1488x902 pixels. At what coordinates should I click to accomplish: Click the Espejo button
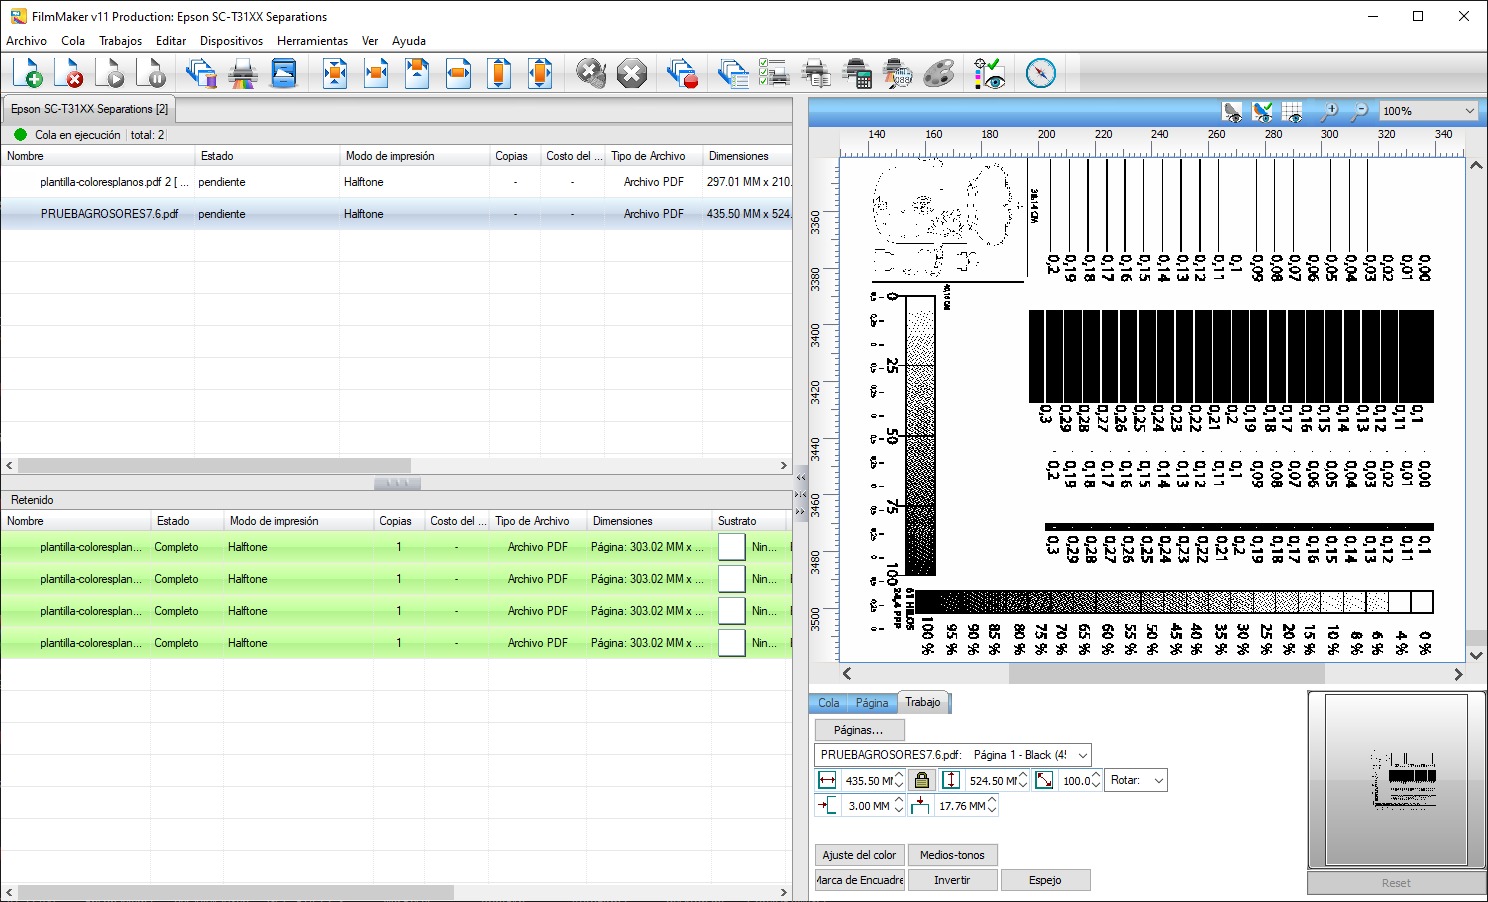tap(1045, 880)
